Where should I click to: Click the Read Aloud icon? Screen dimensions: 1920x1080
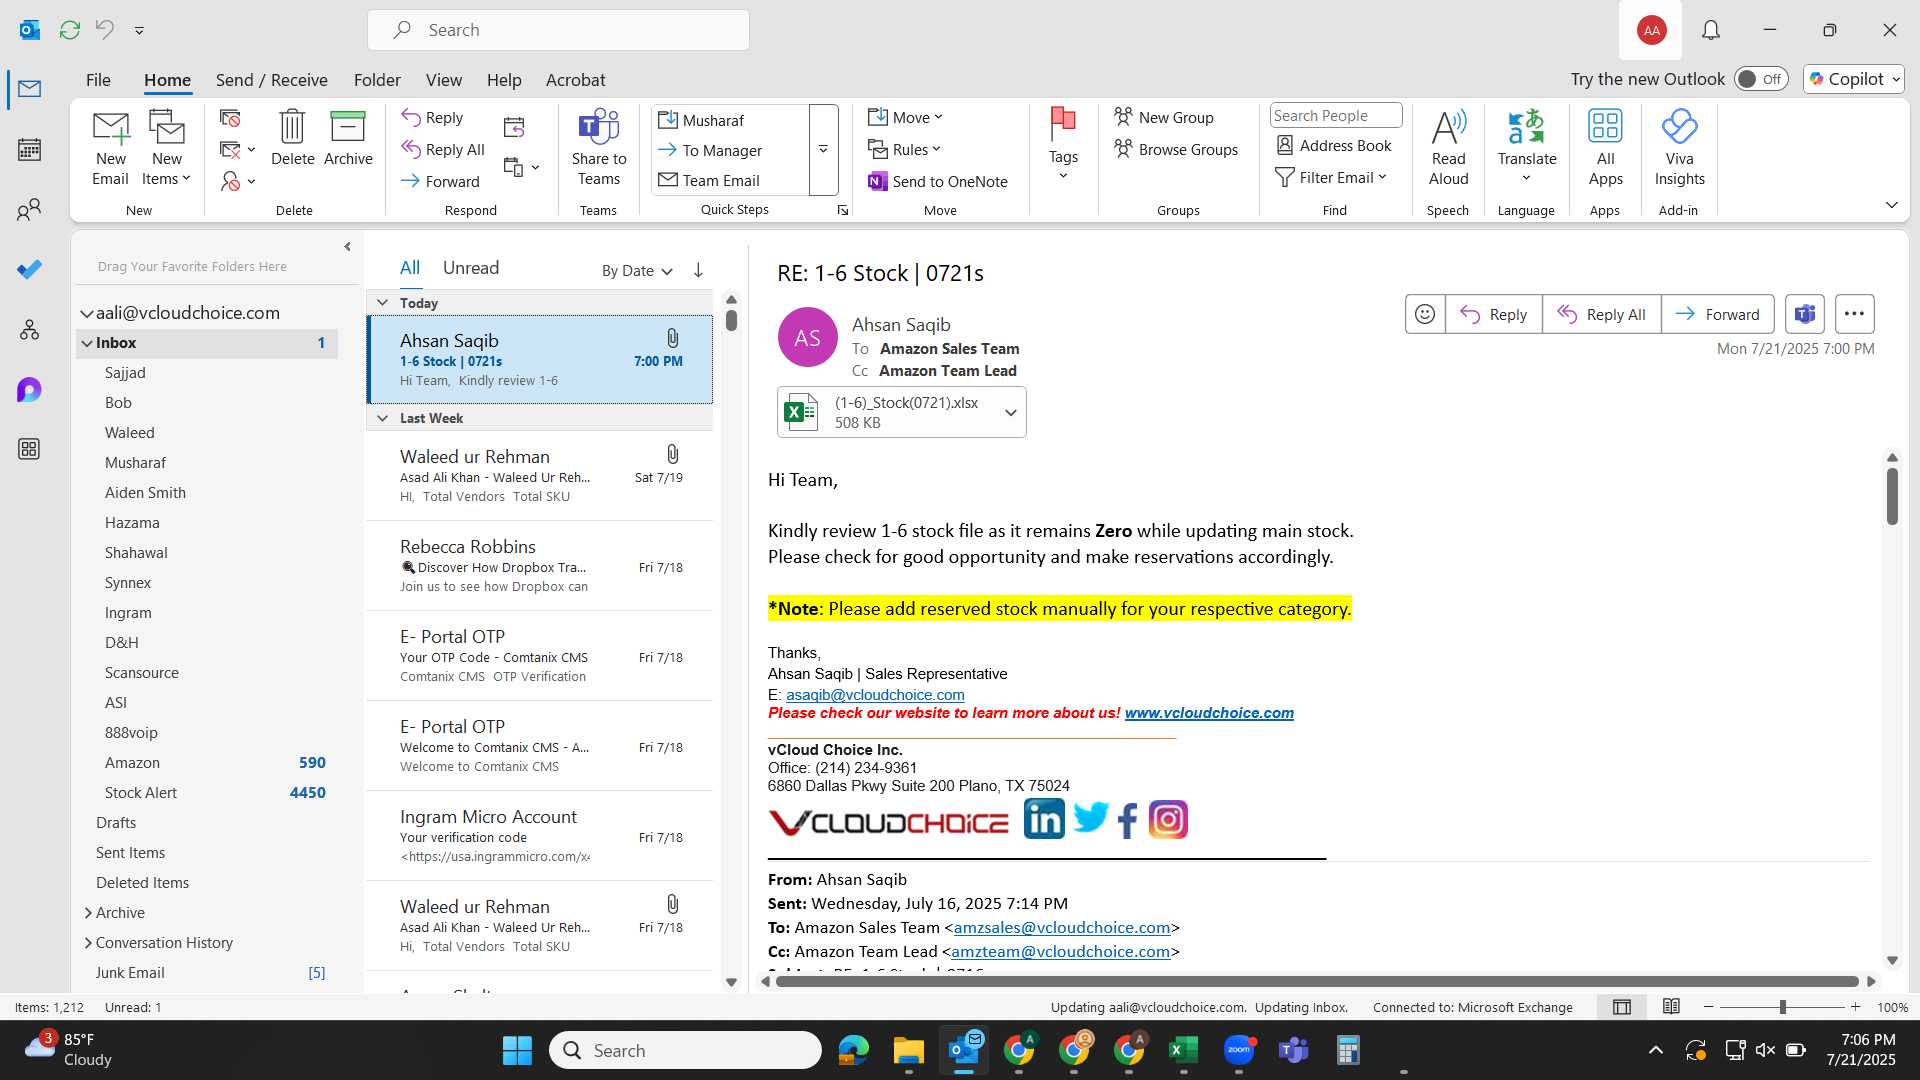coord(1448,148)
